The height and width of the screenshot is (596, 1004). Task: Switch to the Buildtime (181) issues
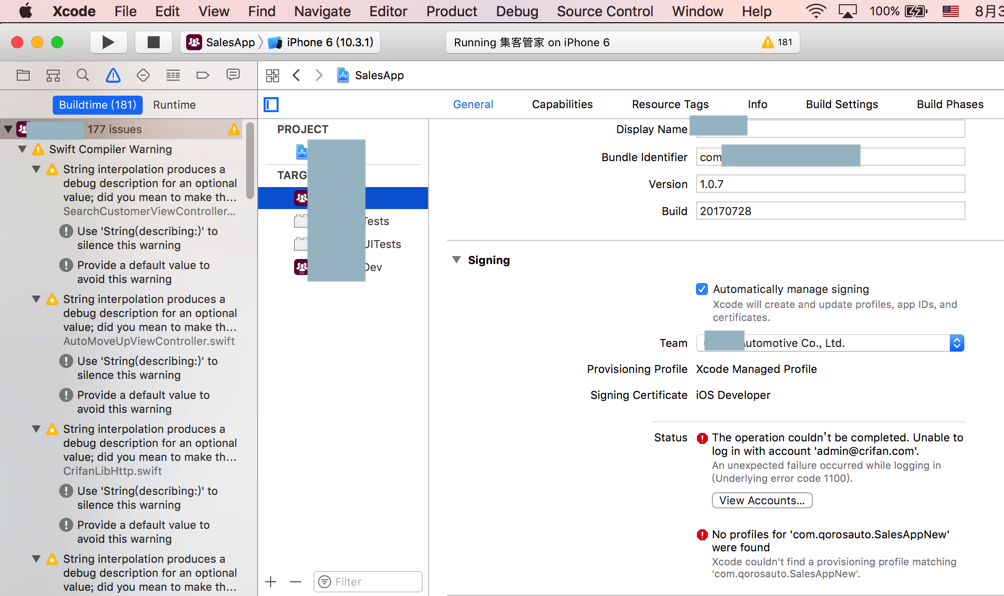97,104
